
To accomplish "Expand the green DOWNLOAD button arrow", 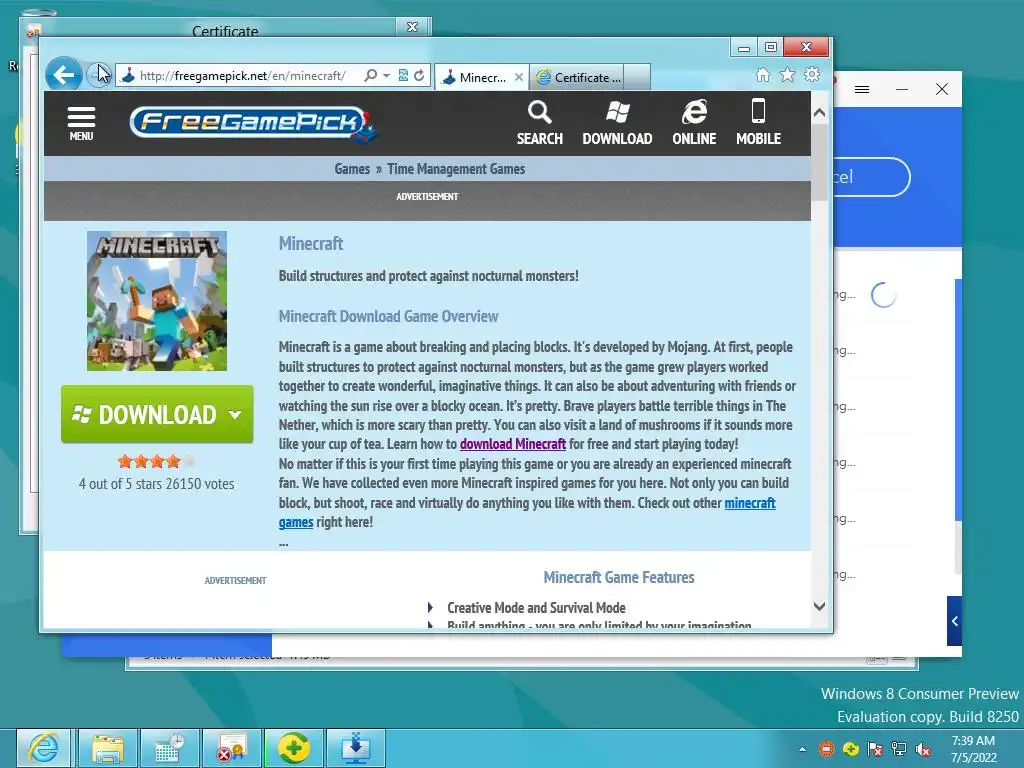I will coord(235,414).
